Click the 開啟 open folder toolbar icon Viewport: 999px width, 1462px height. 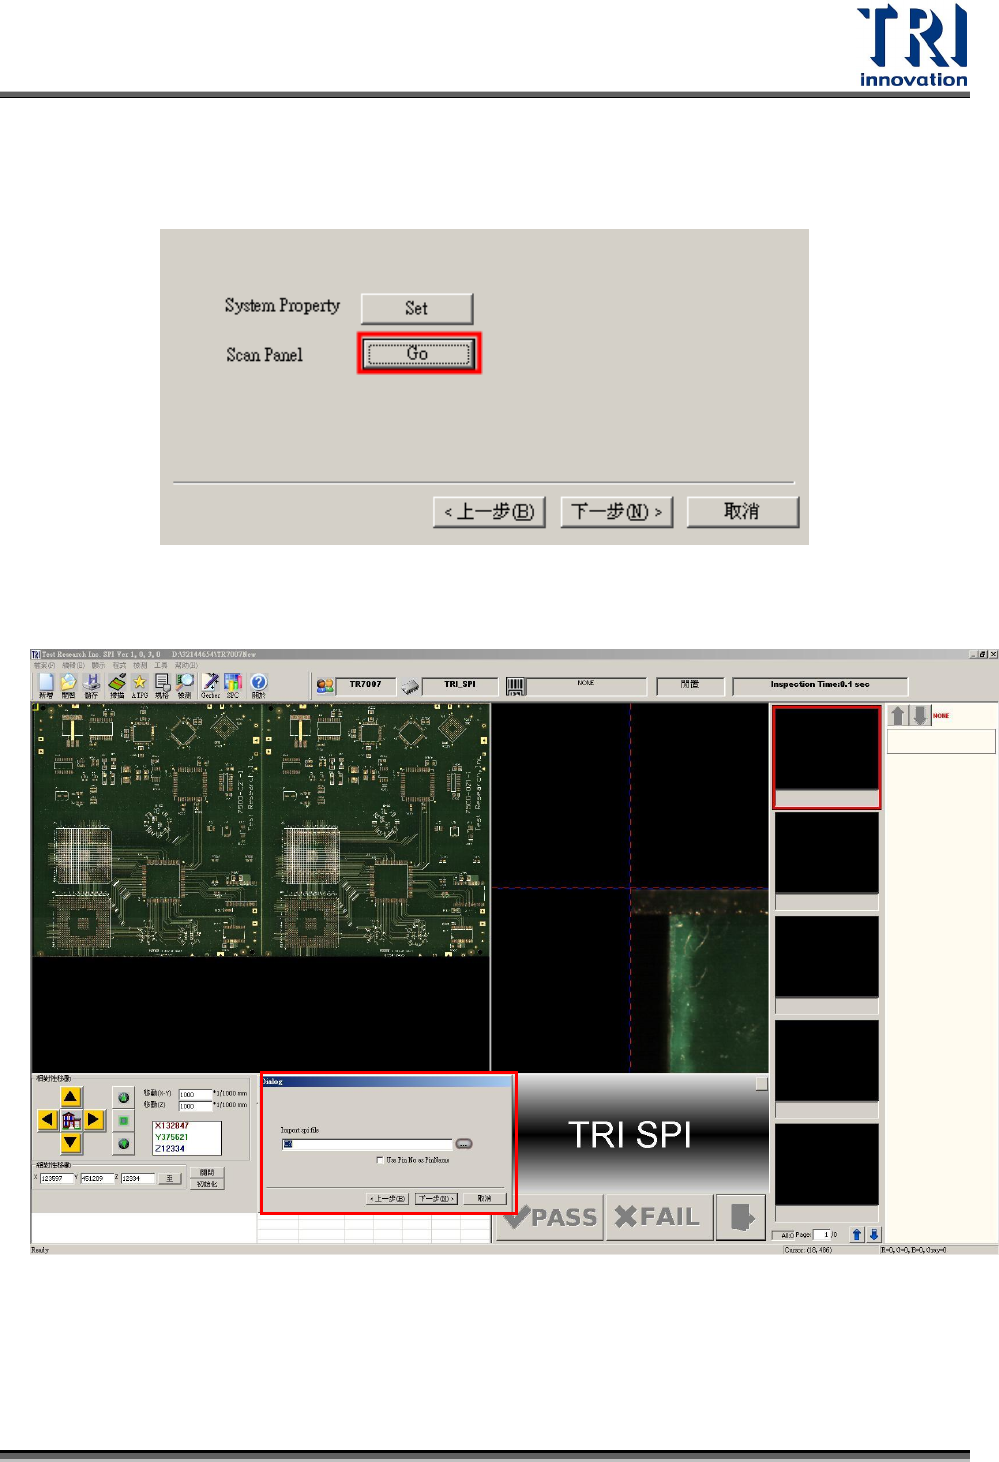point(68,685)
